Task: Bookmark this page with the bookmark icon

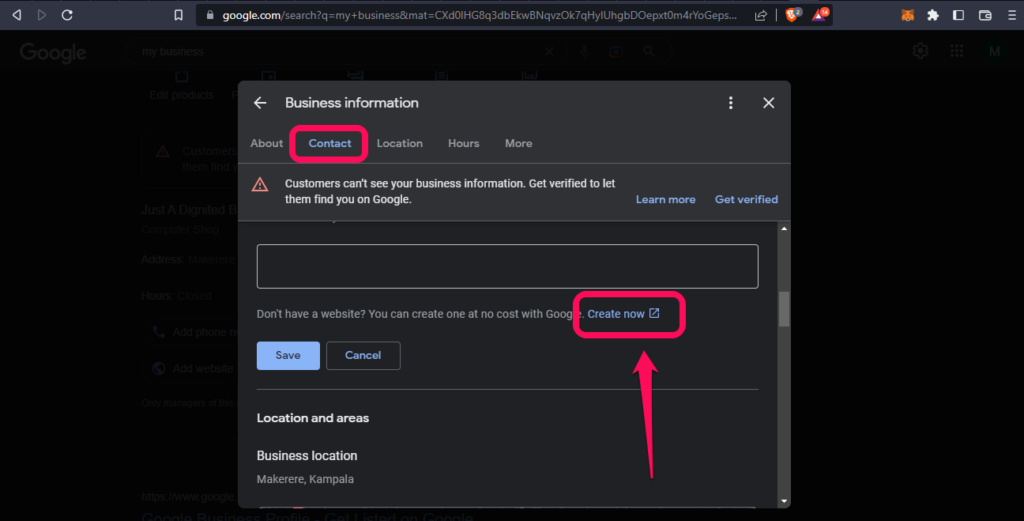Action: click(x=178, y=14)
